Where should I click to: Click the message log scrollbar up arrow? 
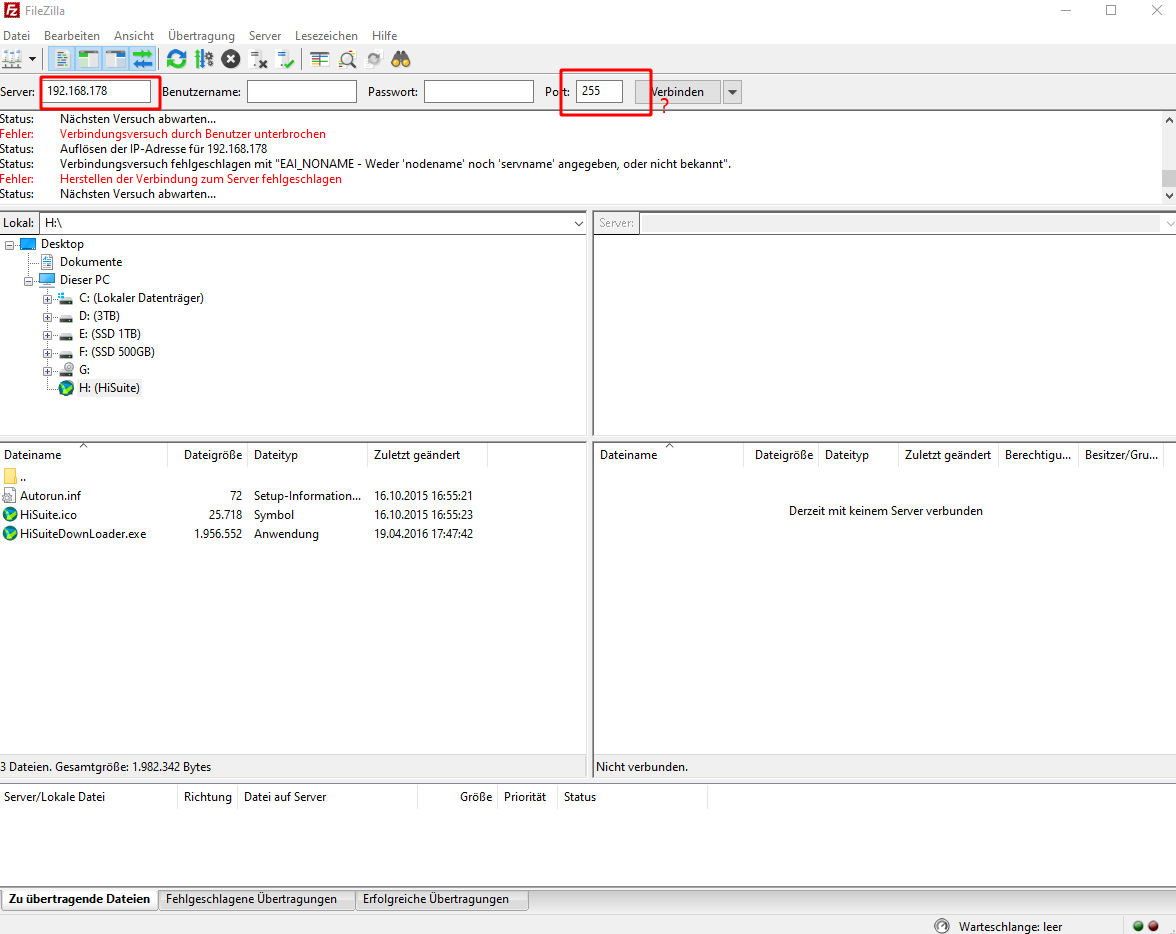(1168, 120)
